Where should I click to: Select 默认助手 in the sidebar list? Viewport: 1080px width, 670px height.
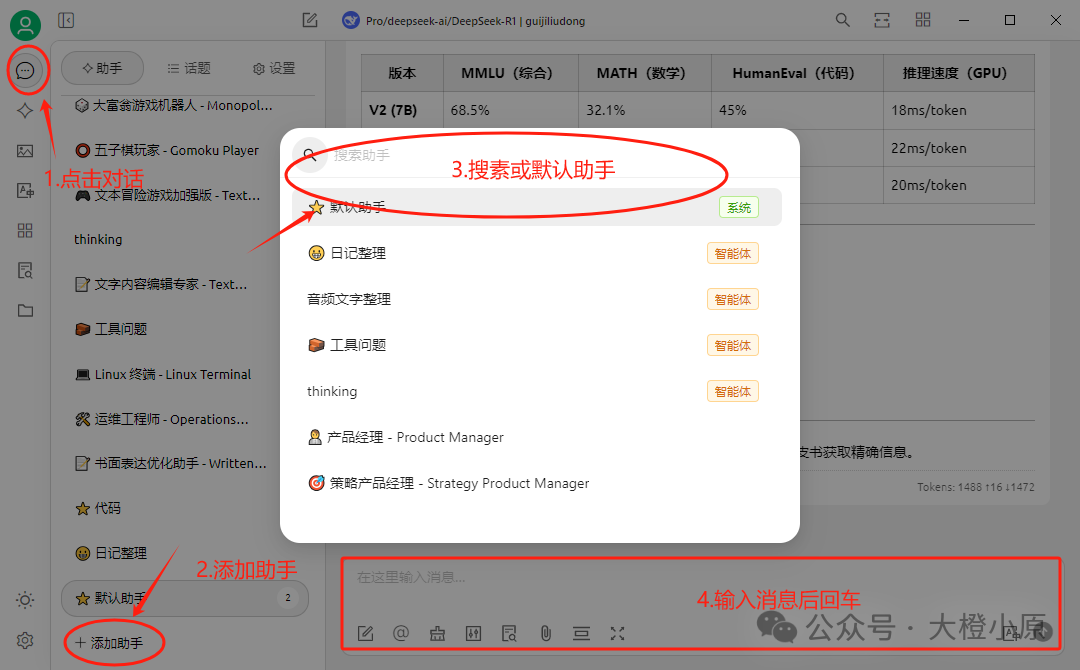point(185,598)
